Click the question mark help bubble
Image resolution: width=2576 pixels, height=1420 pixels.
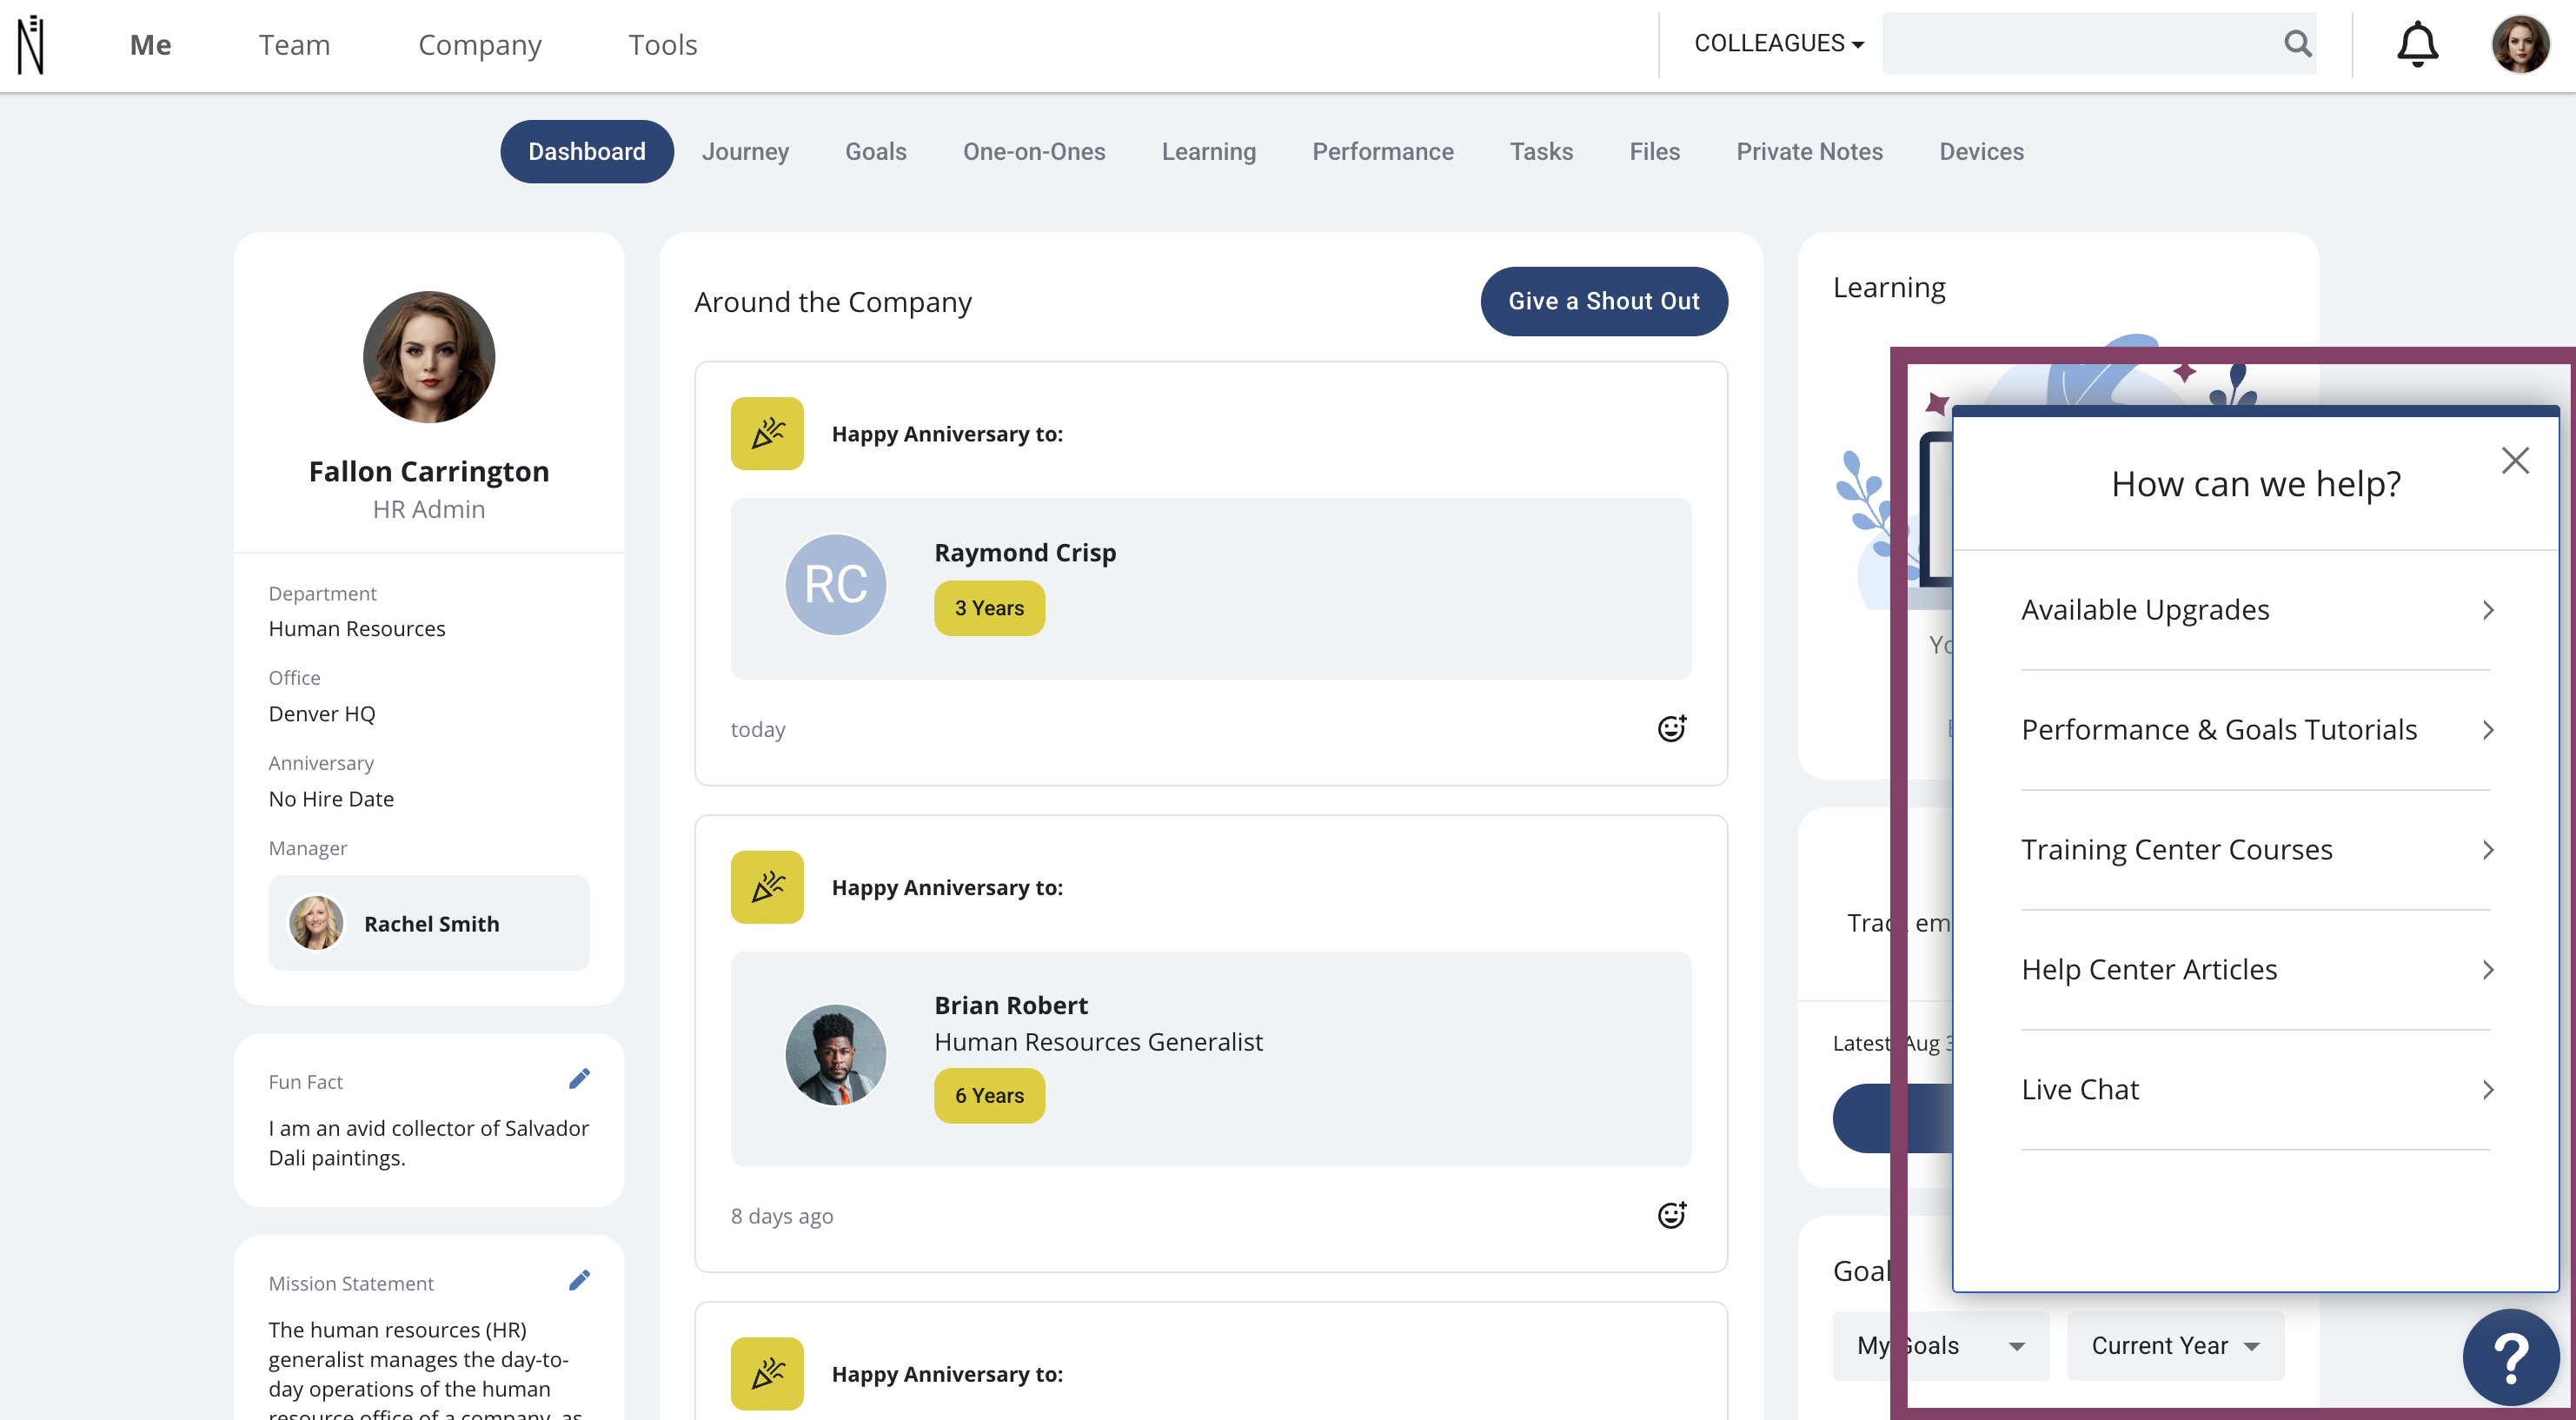(2511, 1357)
